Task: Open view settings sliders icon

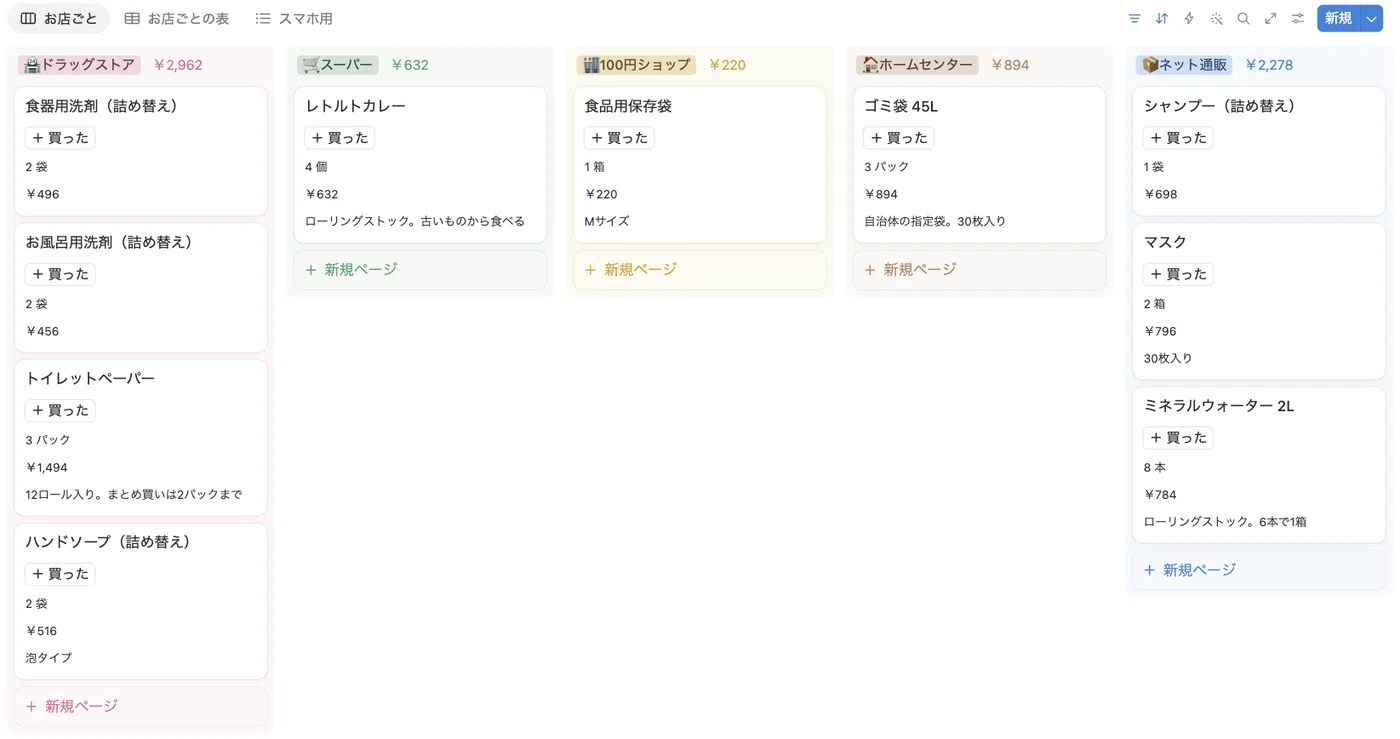Action: (1297, 18)
